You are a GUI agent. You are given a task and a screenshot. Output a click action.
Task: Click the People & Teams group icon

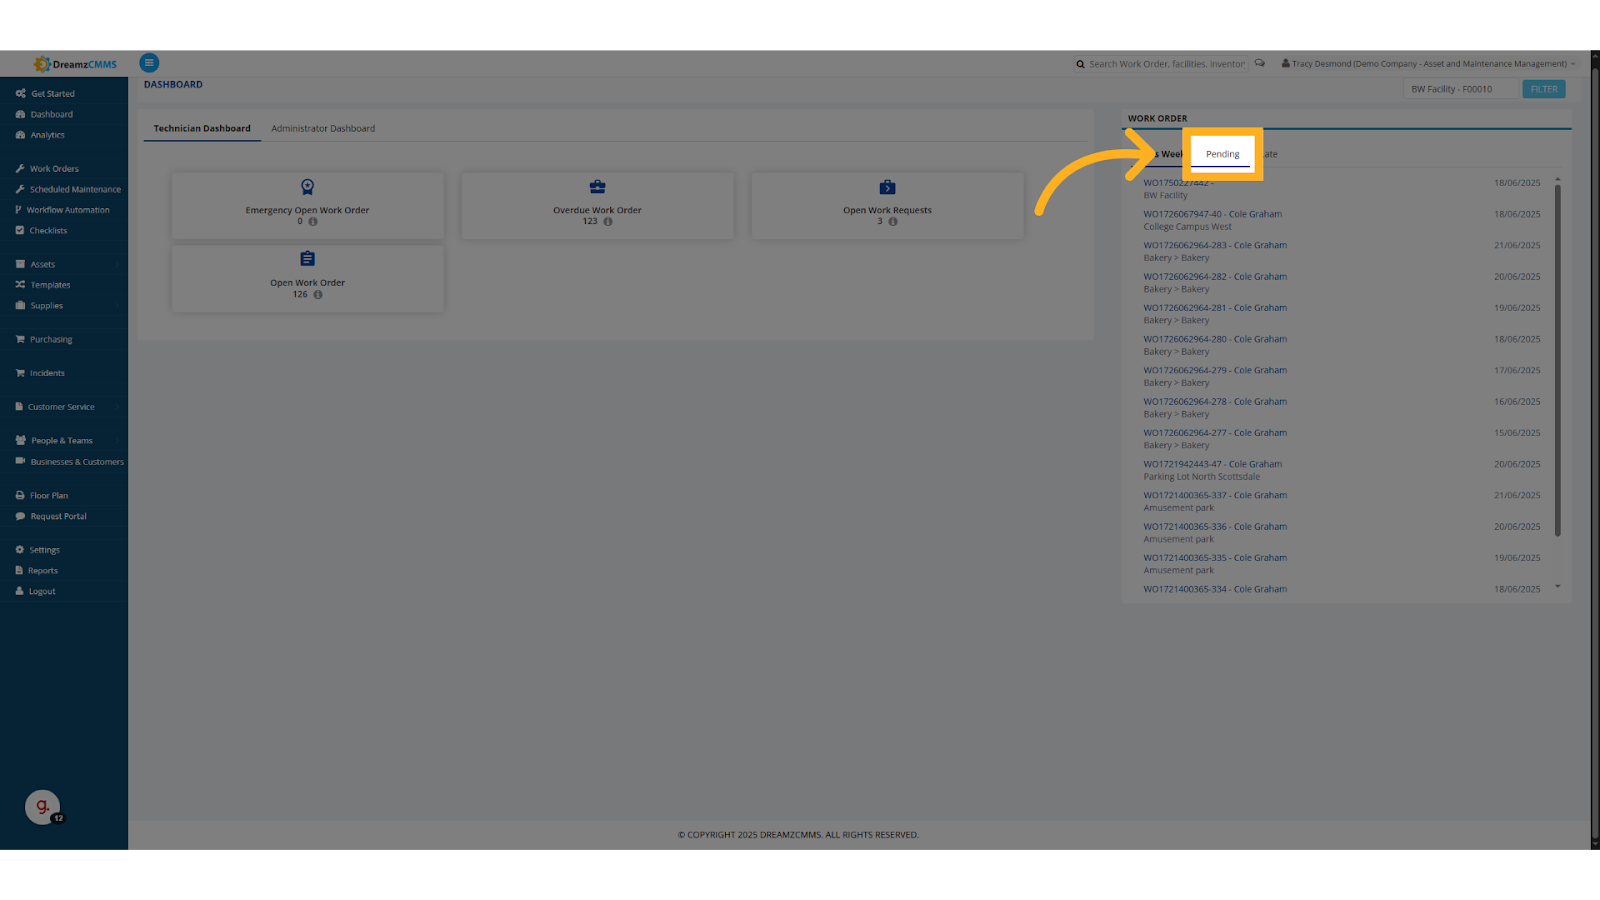coord(20,440)
